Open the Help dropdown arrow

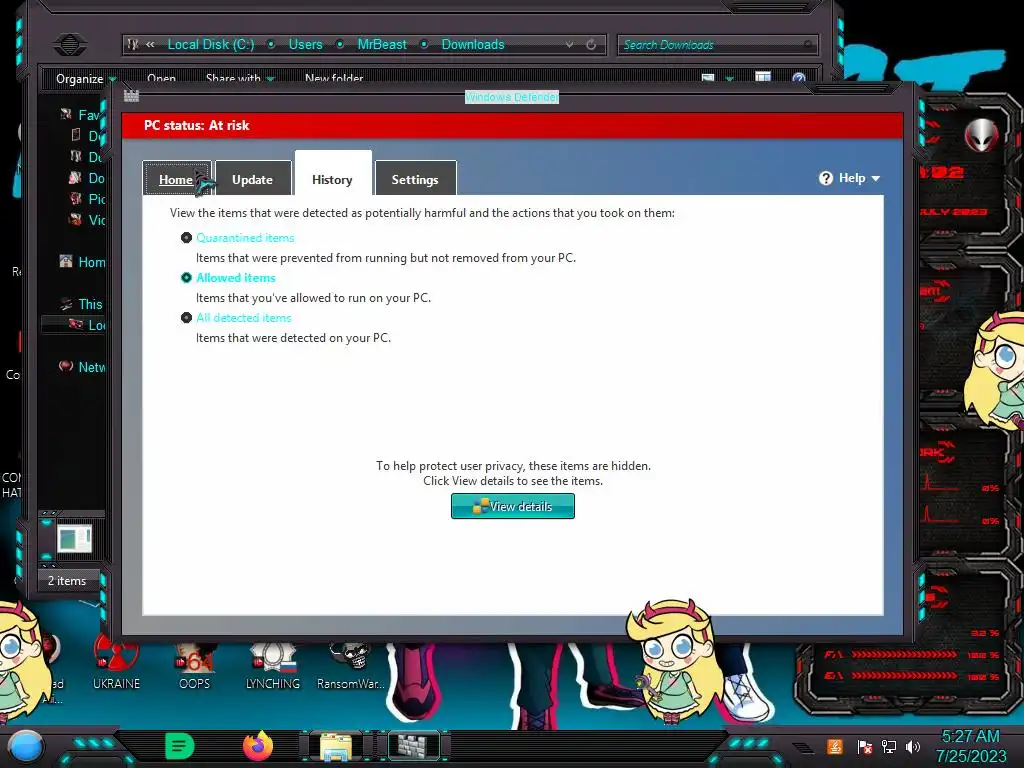pos(876,178)
